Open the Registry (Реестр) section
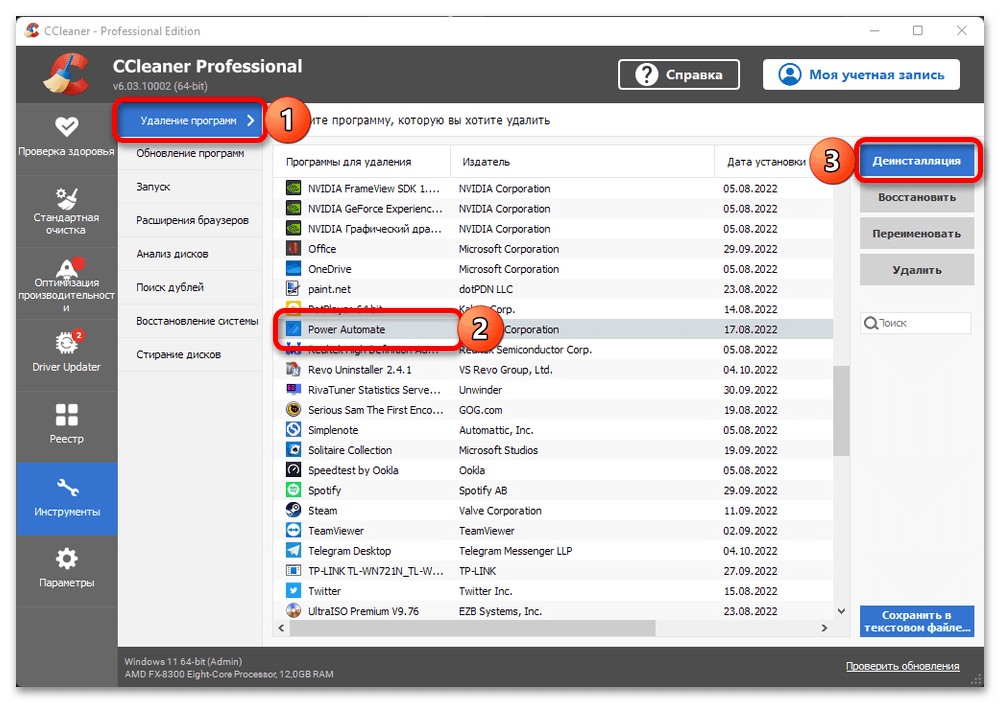The image size is (1000, 703). pos(66,426)
